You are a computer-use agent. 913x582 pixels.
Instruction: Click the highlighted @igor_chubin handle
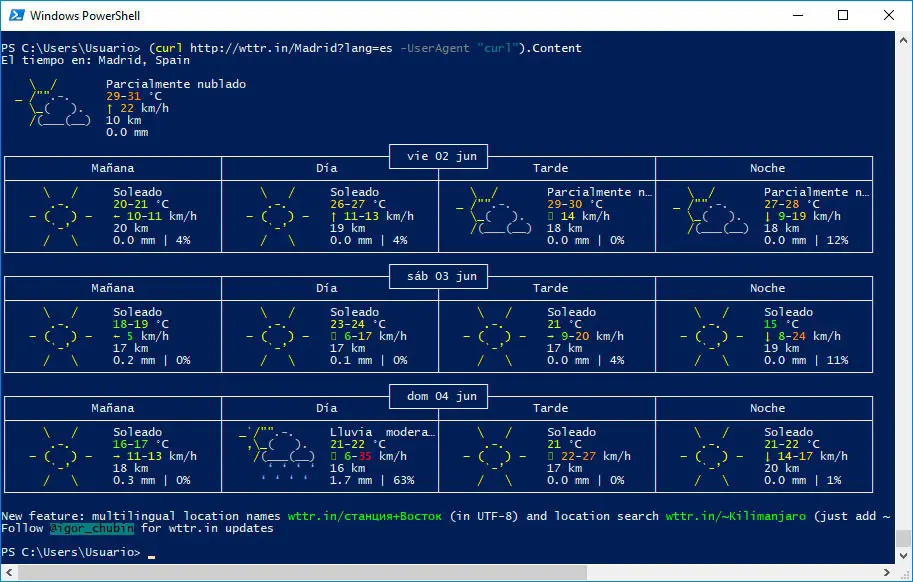(x=91, y=528)
